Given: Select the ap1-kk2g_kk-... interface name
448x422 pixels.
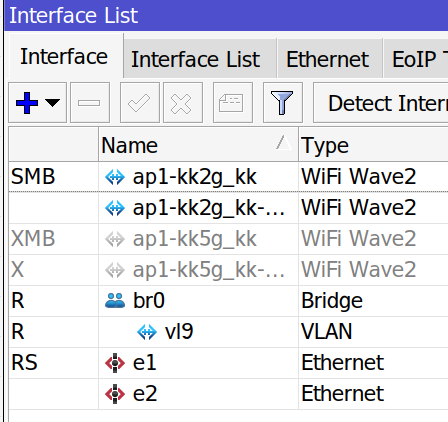Looking at the screenshot, I should click(209, 208).
